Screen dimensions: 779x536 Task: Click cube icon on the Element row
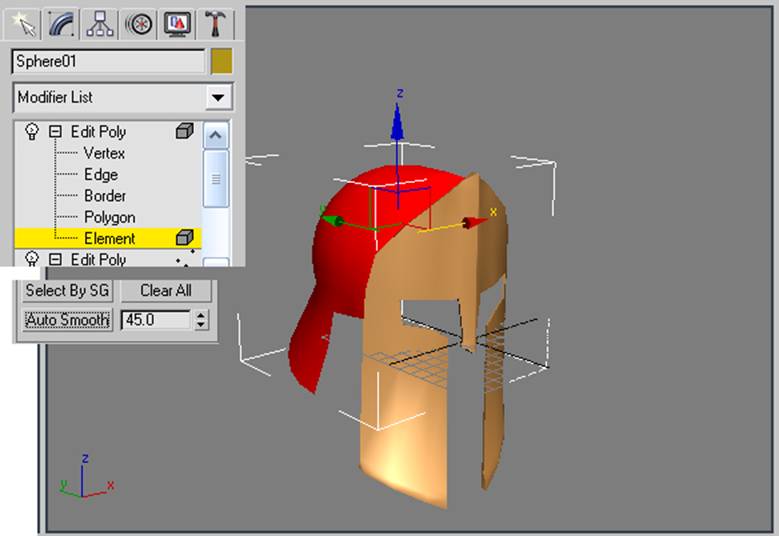click(x=184, y=238)
